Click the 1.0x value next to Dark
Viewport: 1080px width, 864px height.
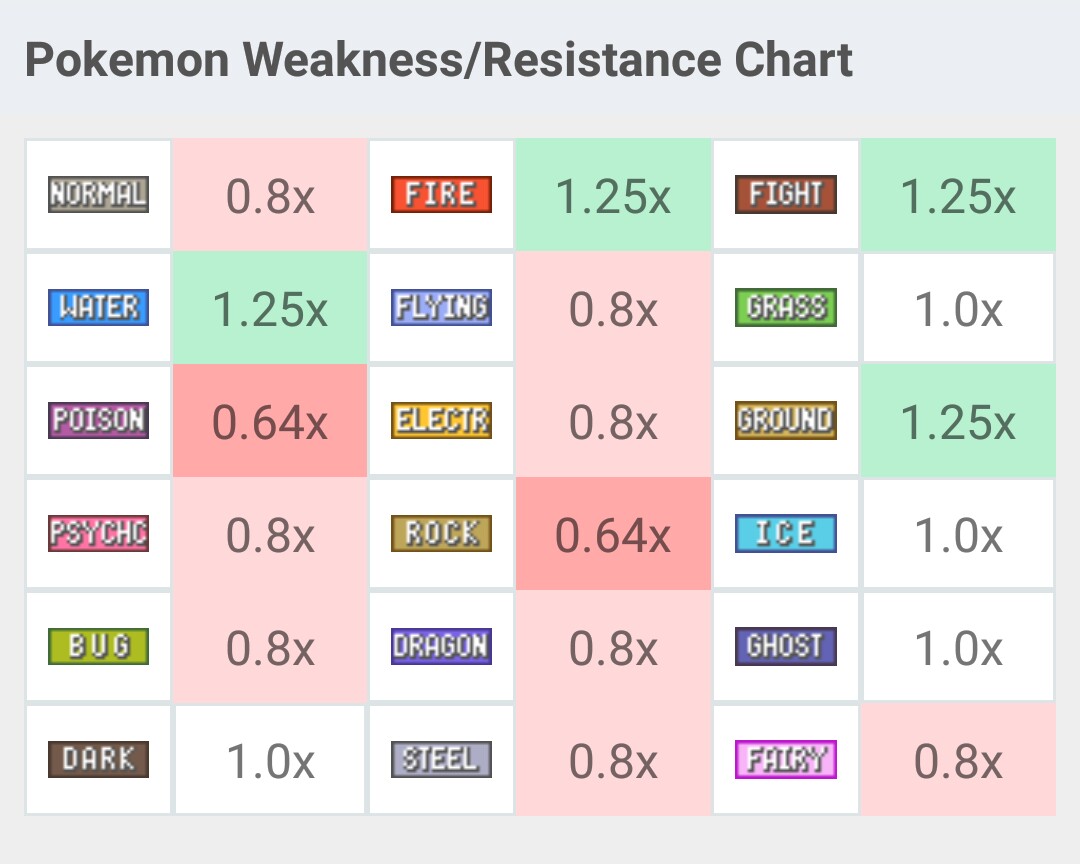pos(269,760)
